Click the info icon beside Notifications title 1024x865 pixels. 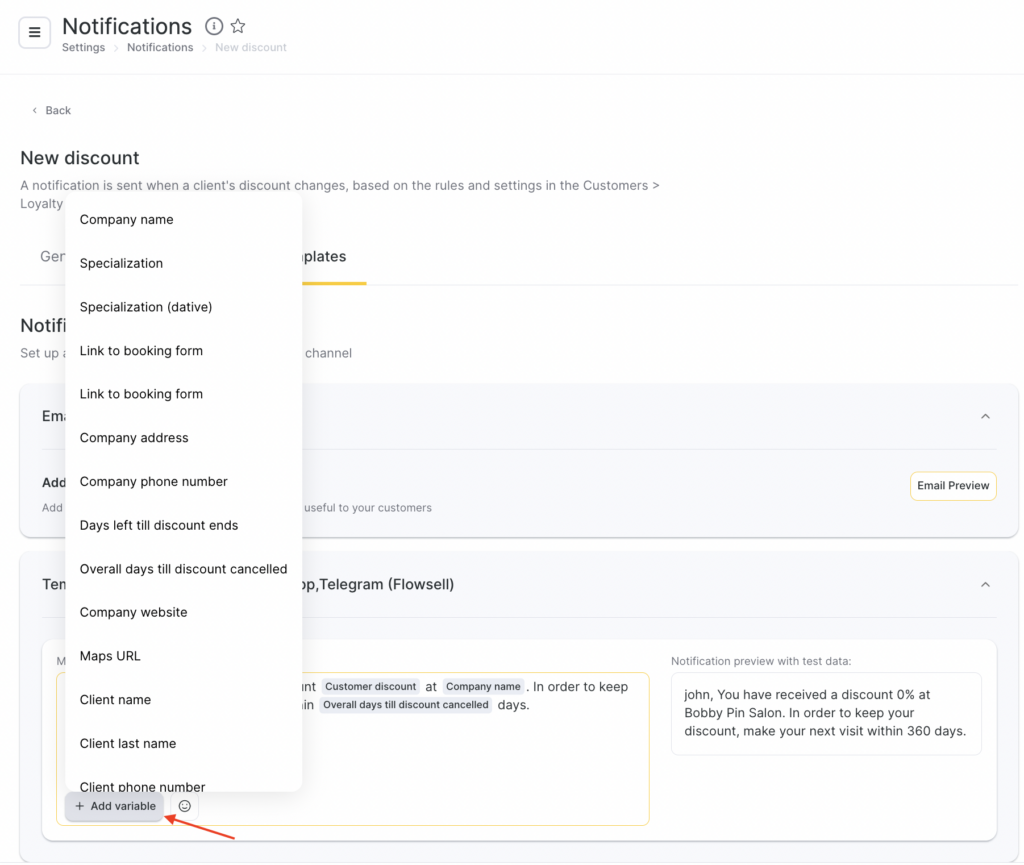(214, 26)
